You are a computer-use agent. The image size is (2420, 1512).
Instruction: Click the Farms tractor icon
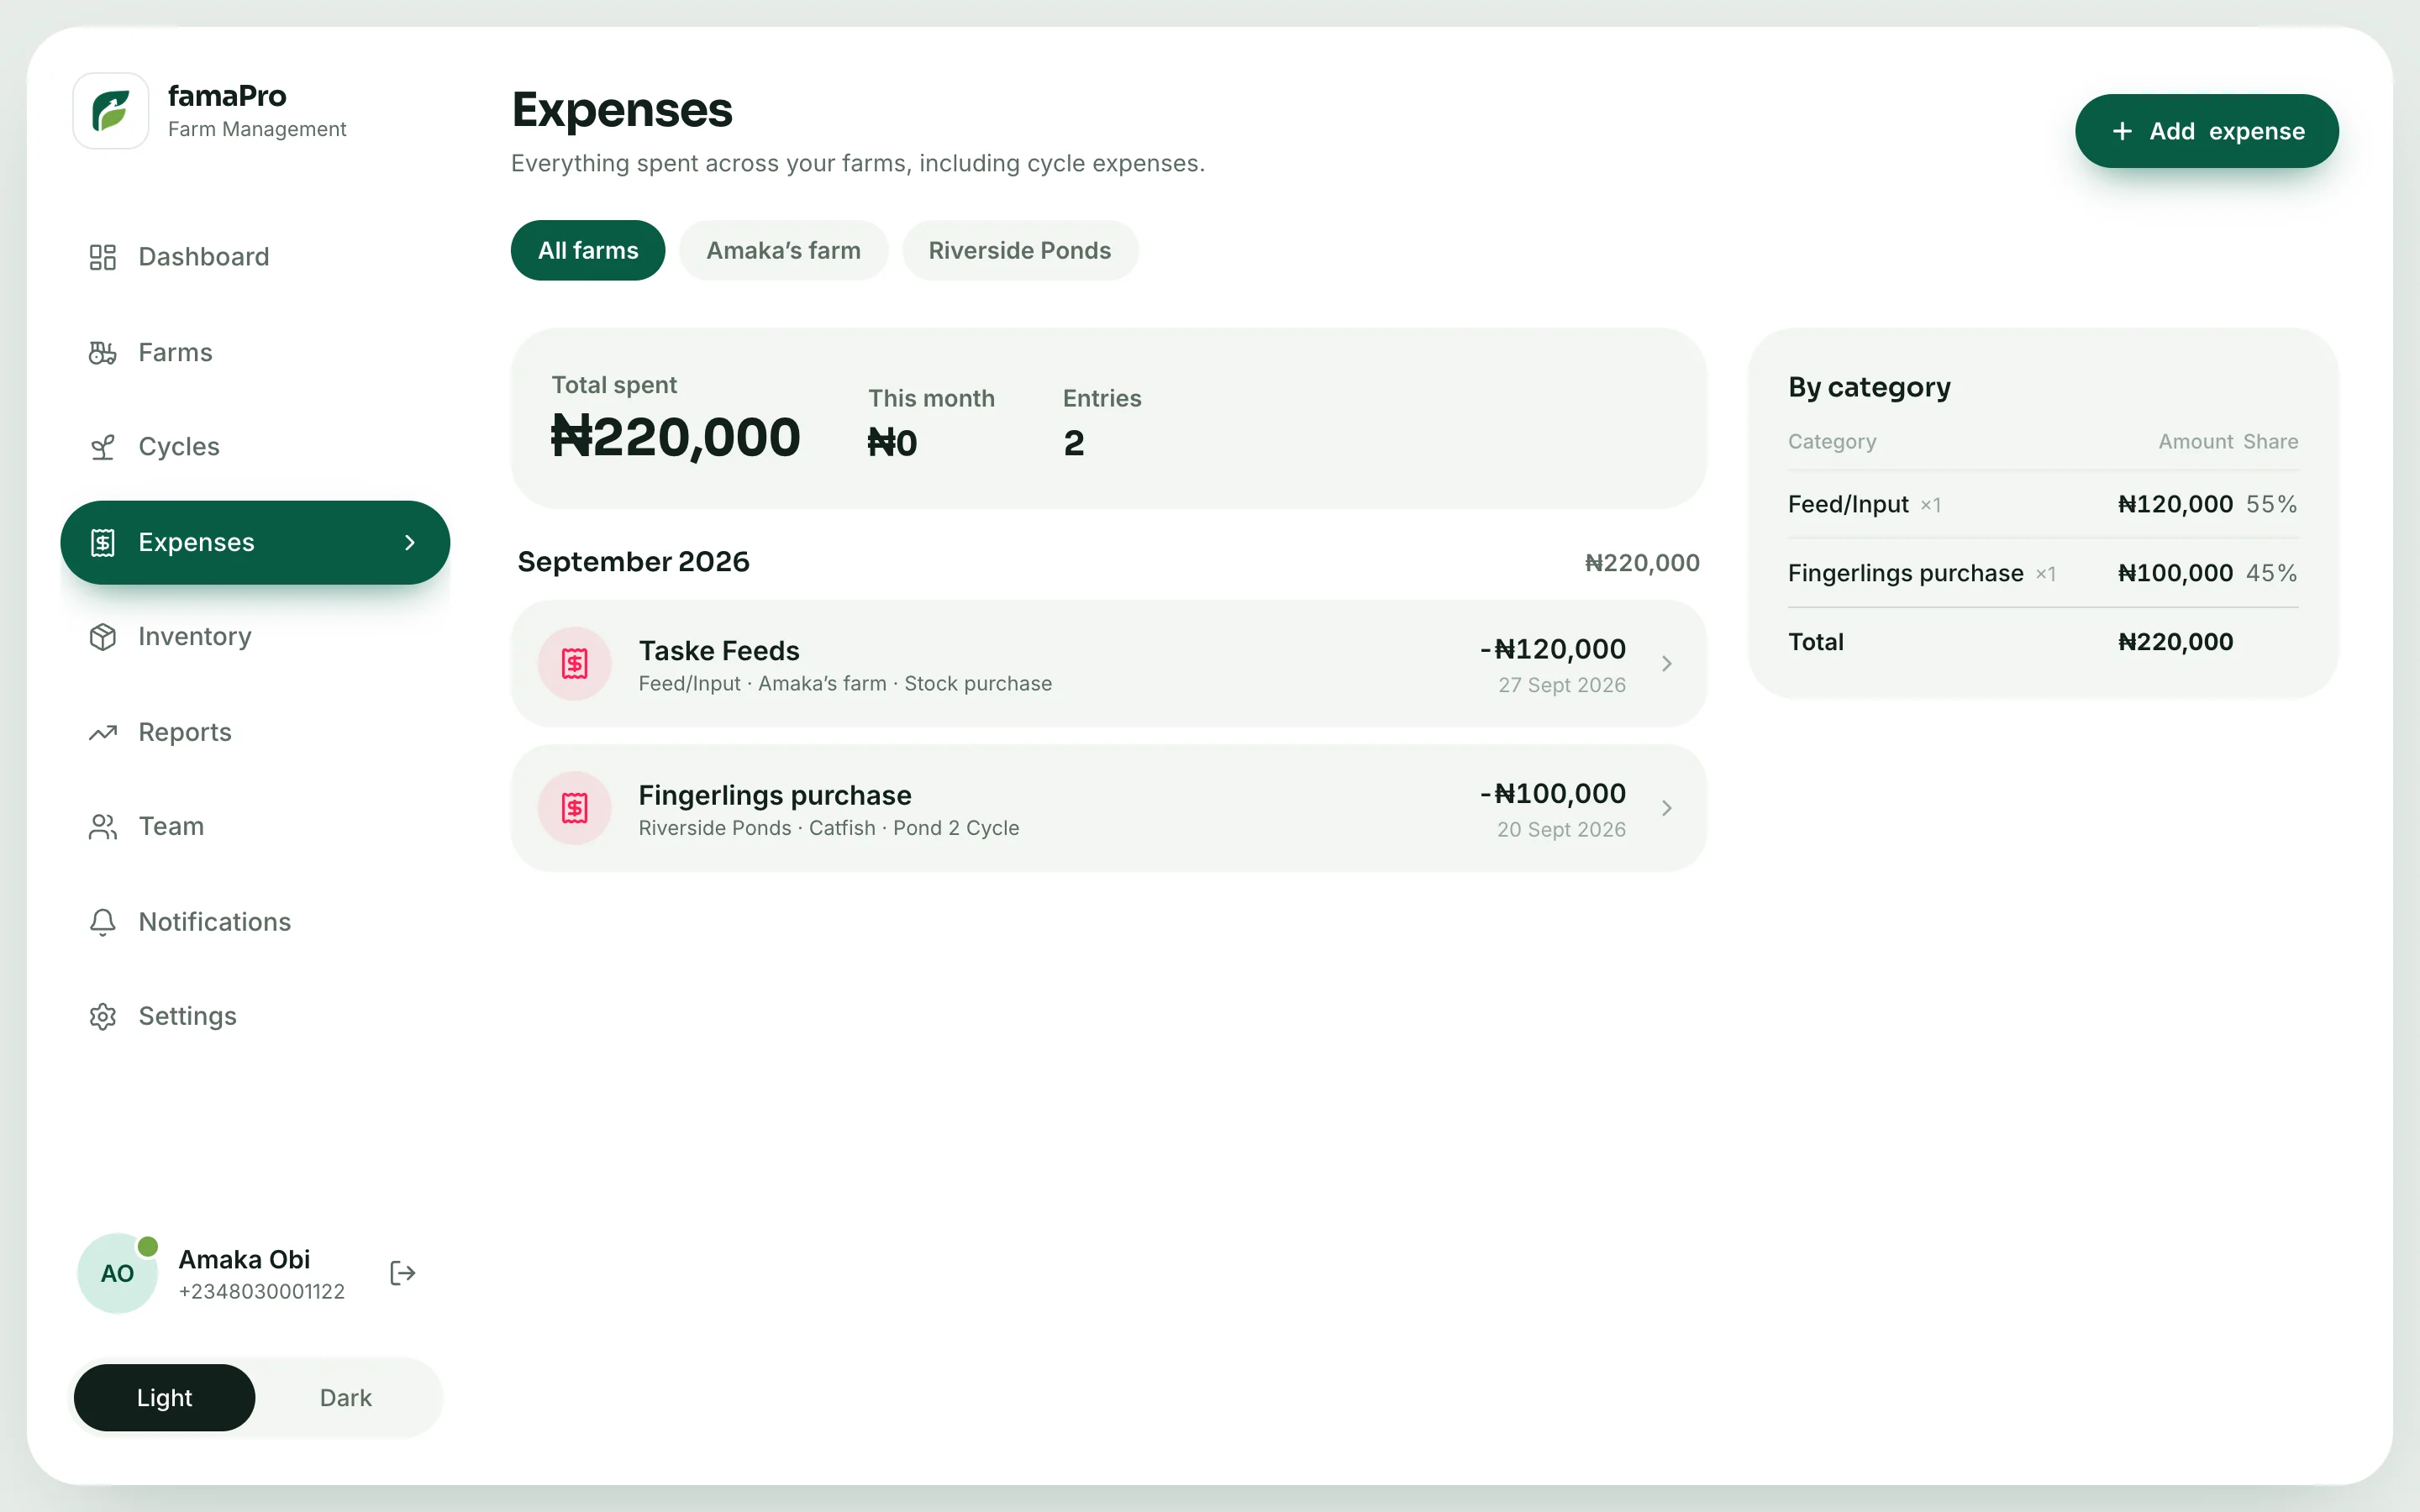pyautogui.click(x=103, y=352)
